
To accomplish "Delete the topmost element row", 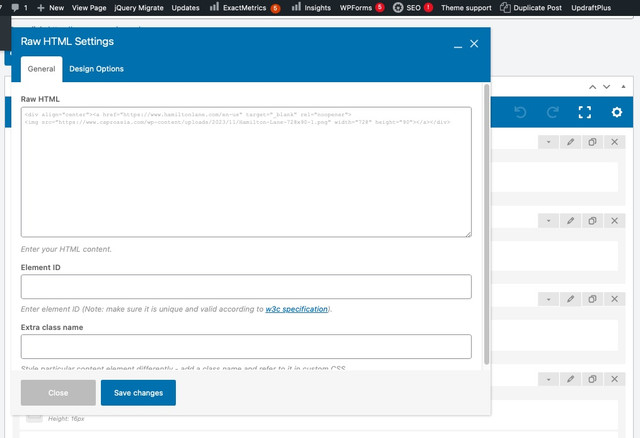I will (x=614, y=142).
